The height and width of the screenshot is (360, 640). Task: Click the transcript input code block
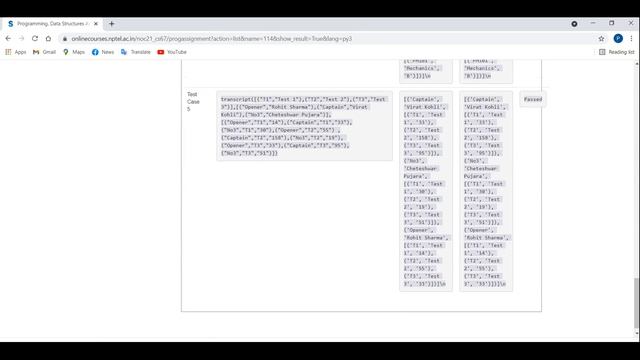coord(304,126)
